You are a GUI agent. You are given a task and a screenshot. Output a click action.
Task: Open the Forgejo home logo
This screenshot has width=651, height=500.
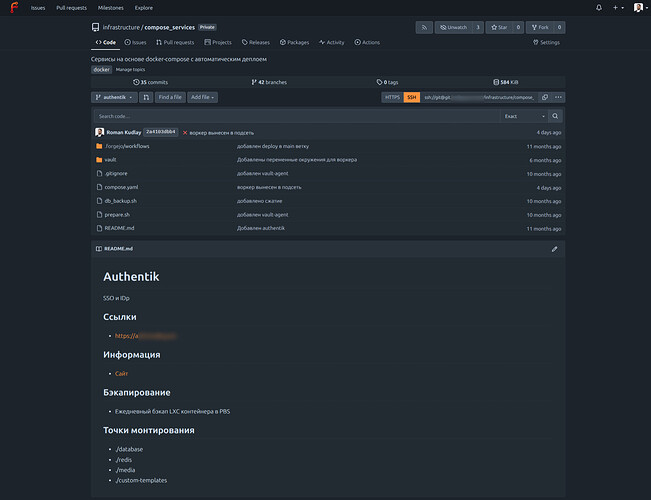pyautogui.click(x=14, y=7)
